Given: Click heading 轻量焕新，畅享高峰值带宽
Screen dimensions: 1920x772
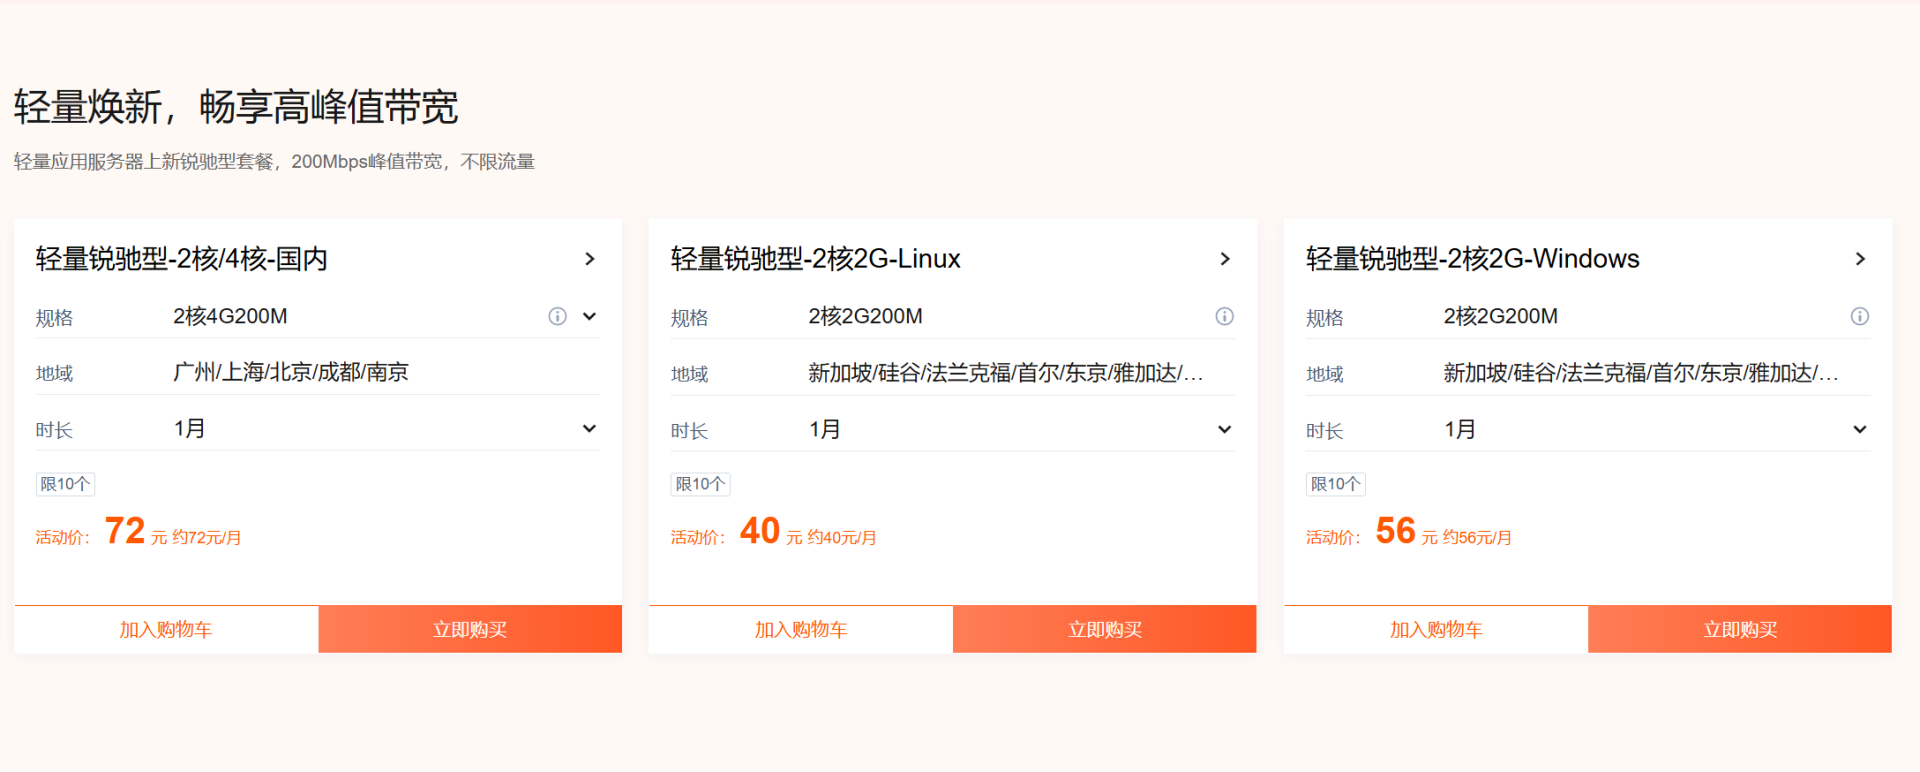Looking at the screenshot, I should (236, 107).
